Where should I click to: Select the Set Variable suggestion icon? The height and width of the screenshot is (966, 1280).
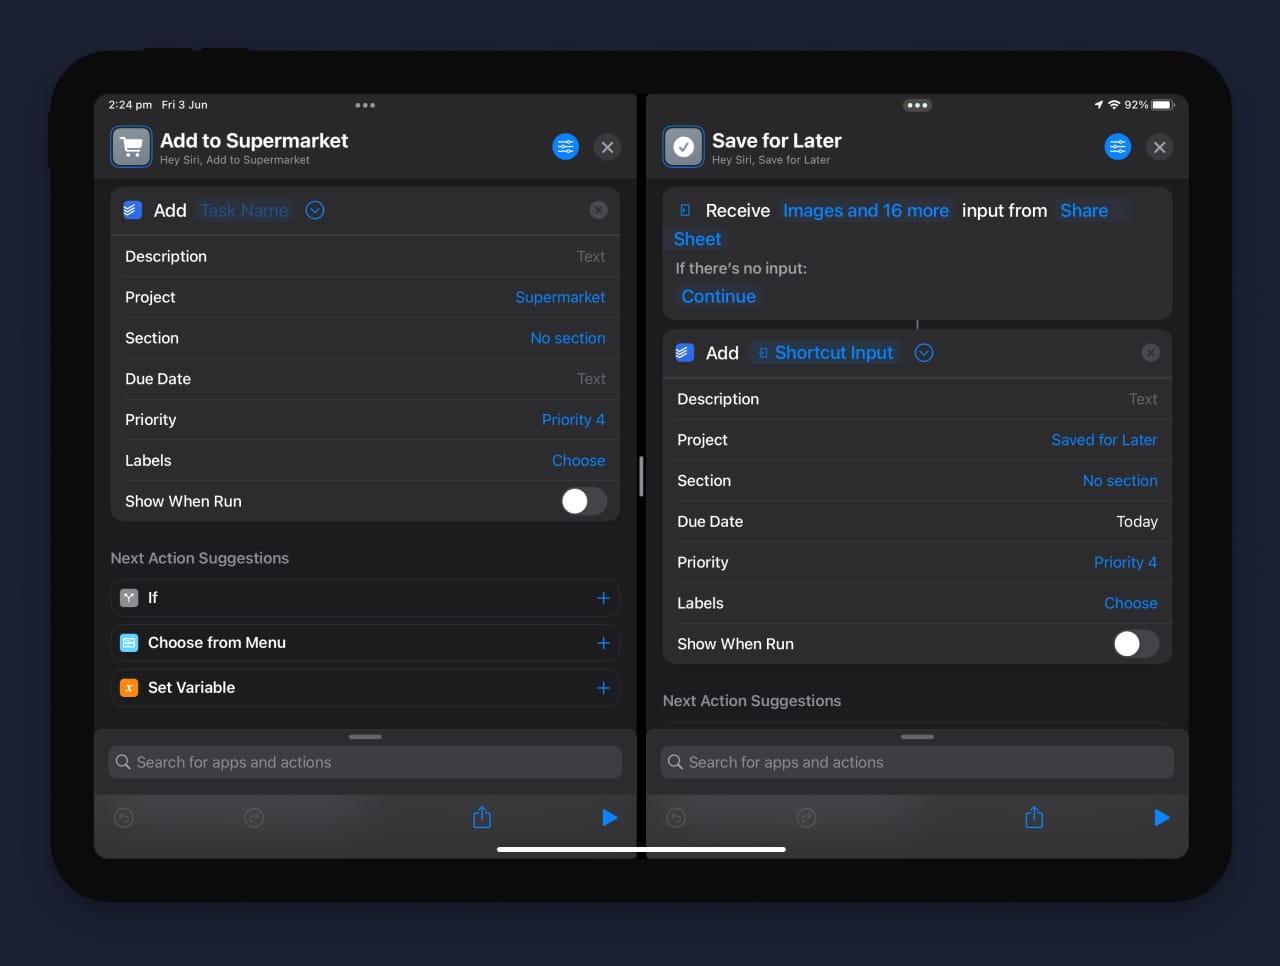(x=128, y=688)
